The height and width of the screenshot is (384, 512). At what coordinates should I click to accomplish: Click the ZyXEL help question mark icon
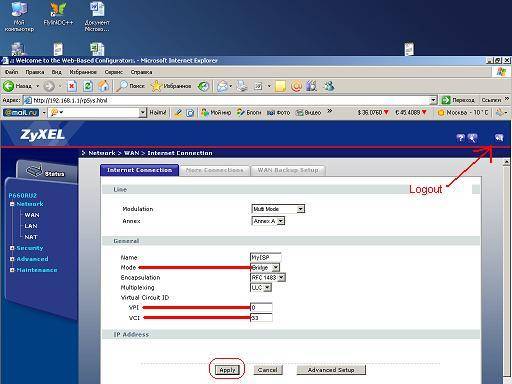(460, 138)
